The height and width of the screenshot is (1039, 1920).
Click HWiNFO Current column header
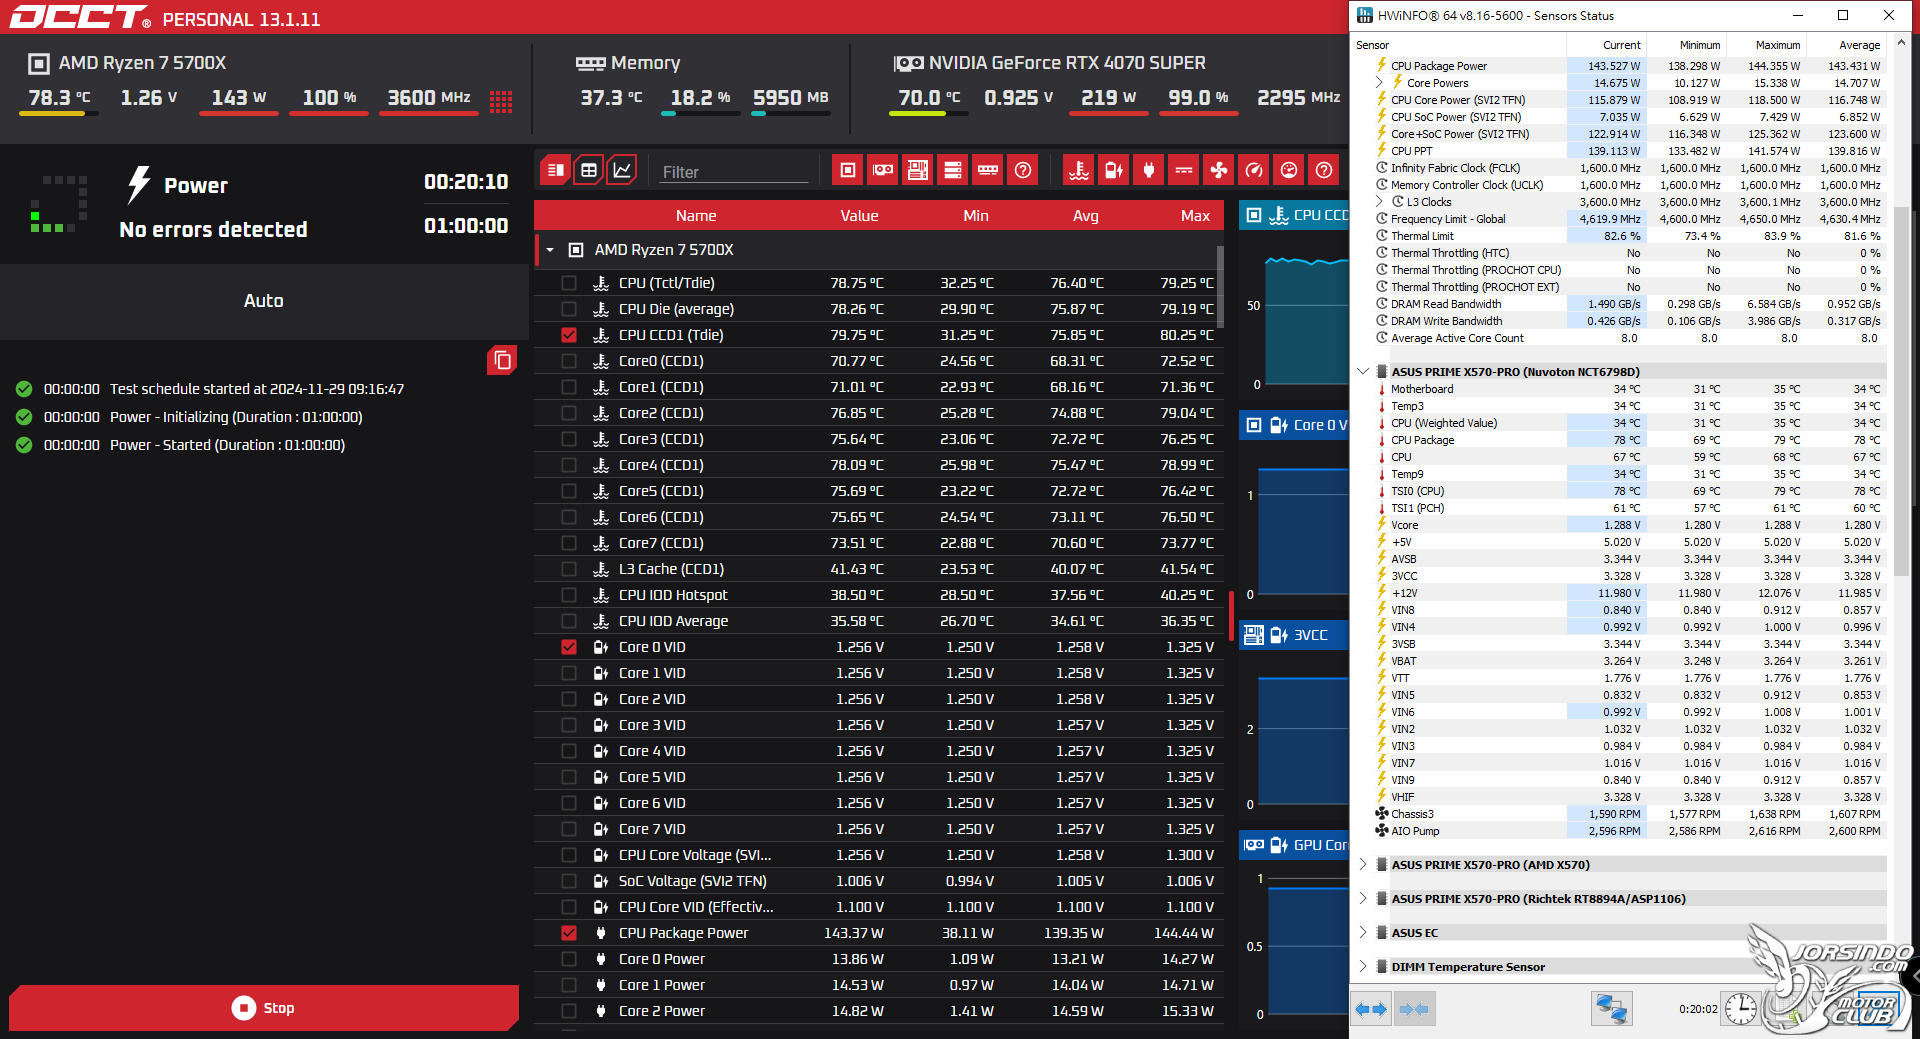click(1606, 45)
